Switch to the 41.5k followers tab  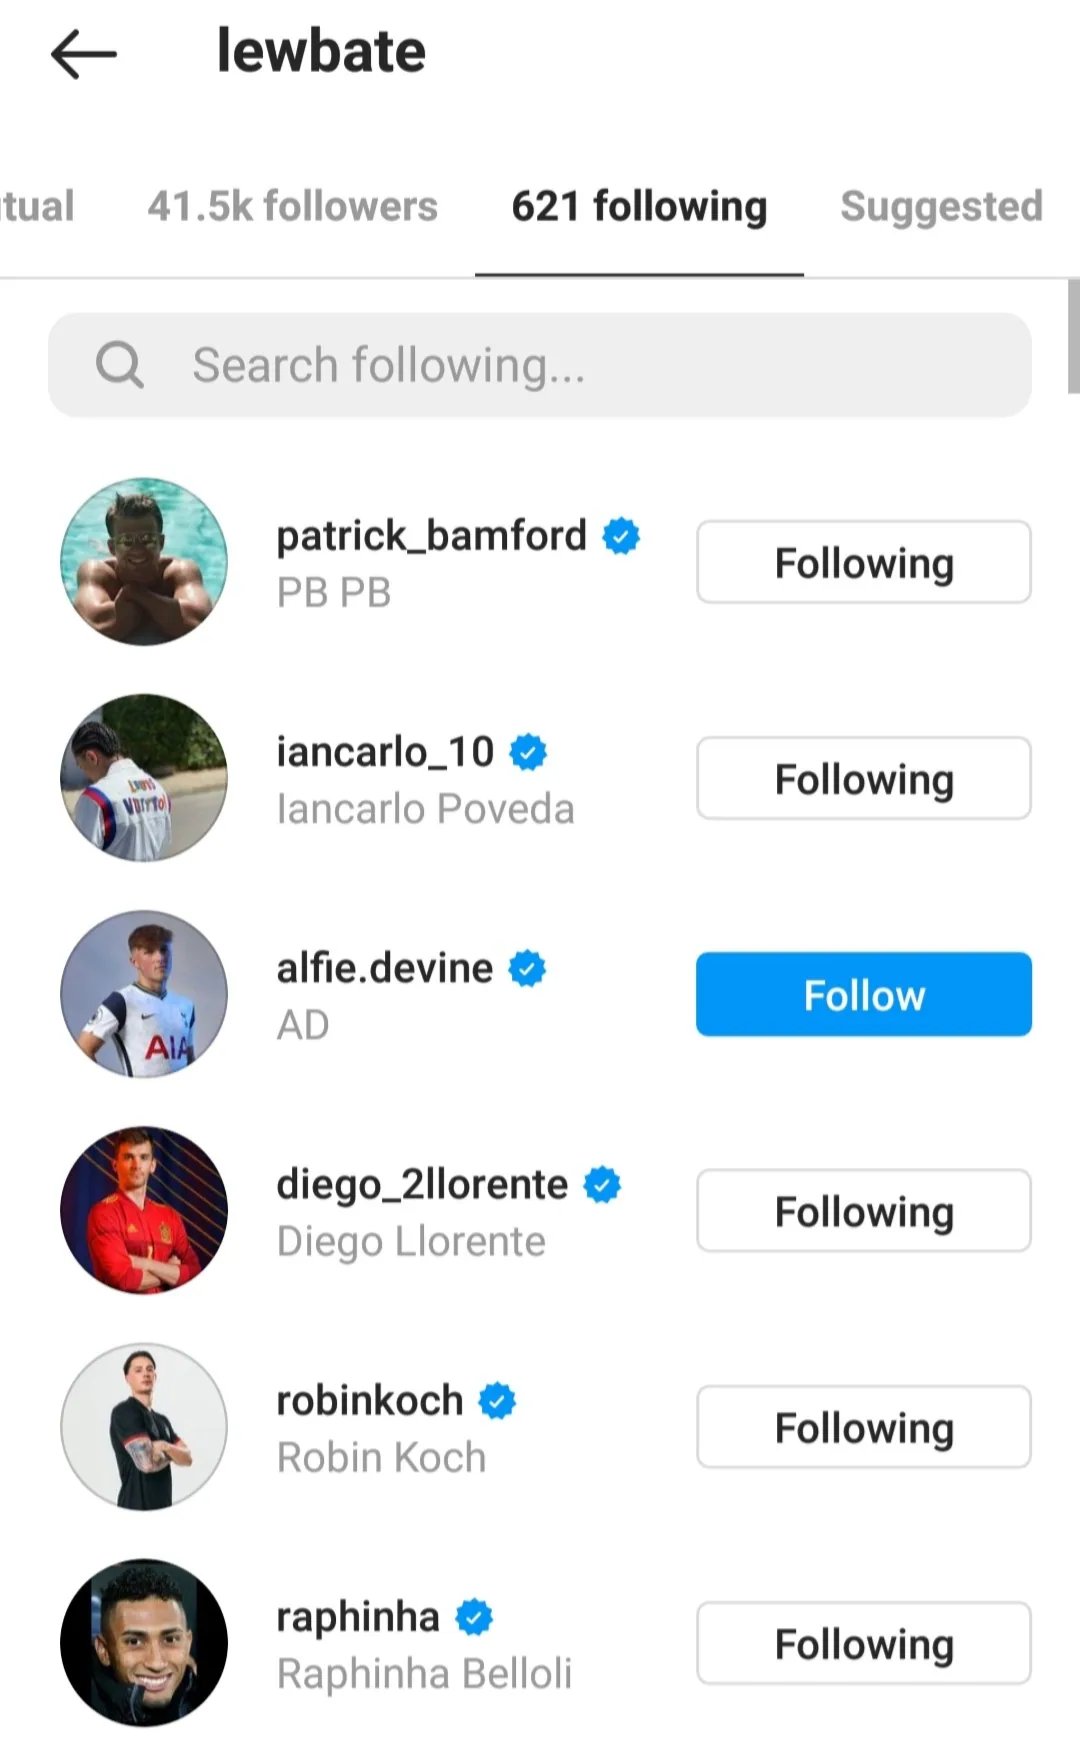pyautogui.click(x=292, y=206)
